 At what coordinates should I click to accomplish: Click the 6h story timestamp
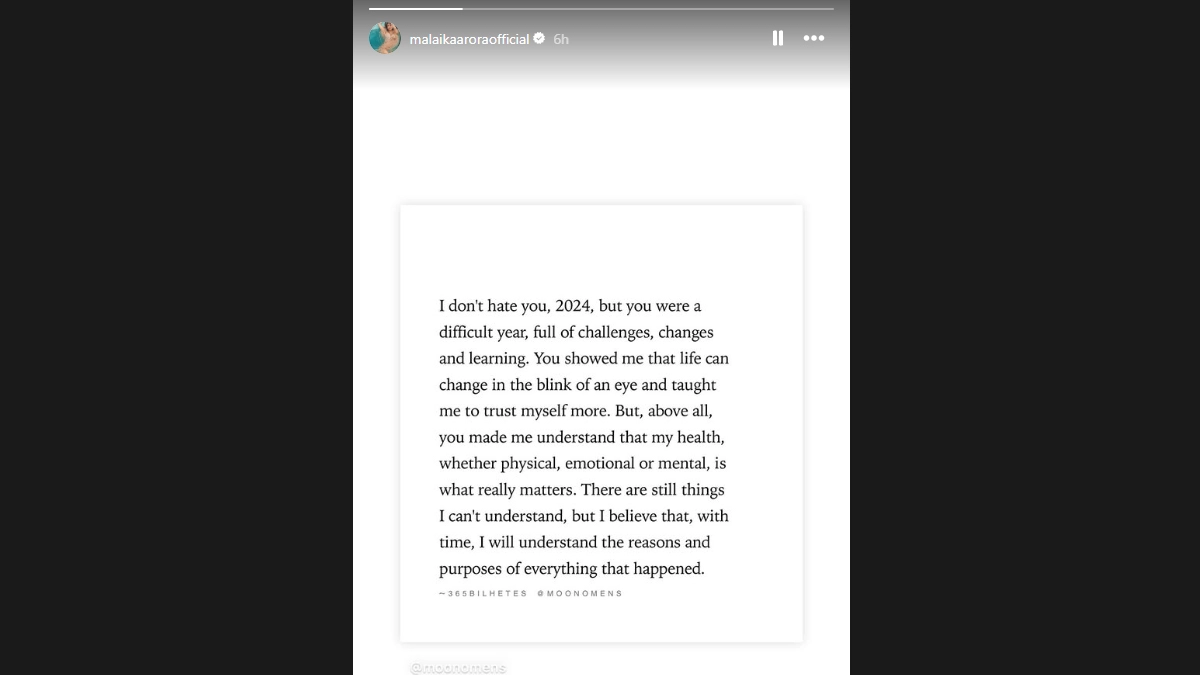[561, 39]
